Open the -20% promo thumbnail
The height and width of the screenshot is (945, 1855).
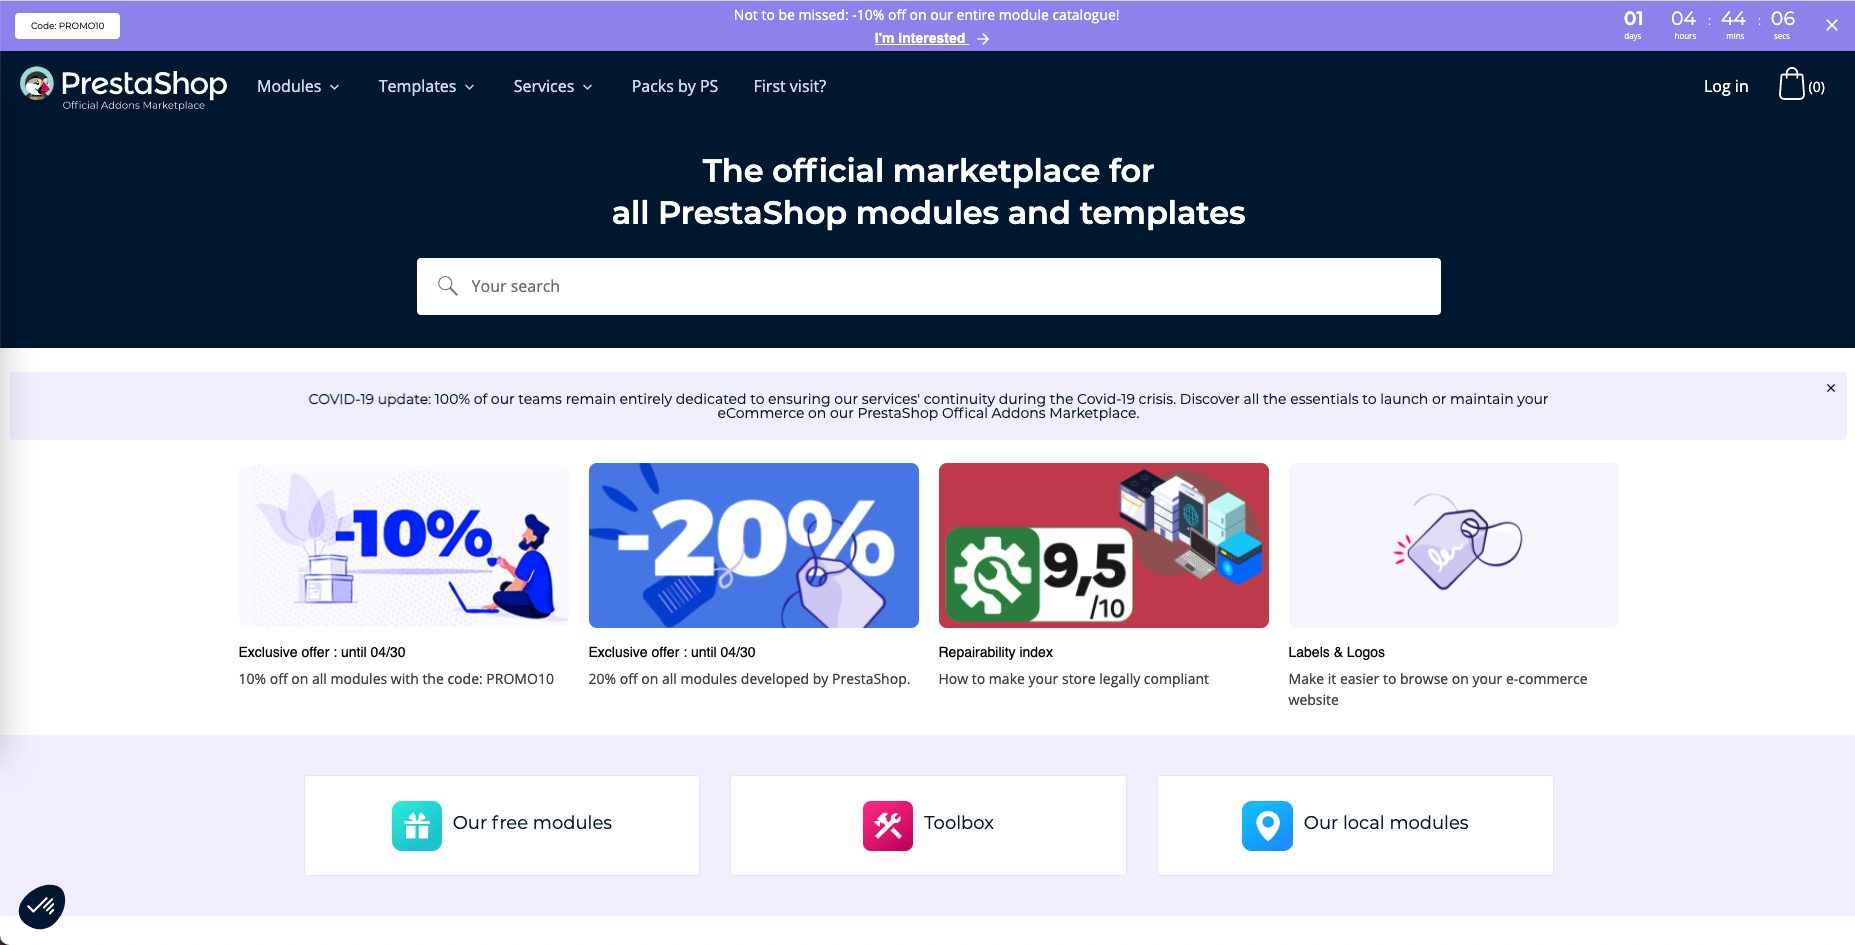tap(753, 545)
